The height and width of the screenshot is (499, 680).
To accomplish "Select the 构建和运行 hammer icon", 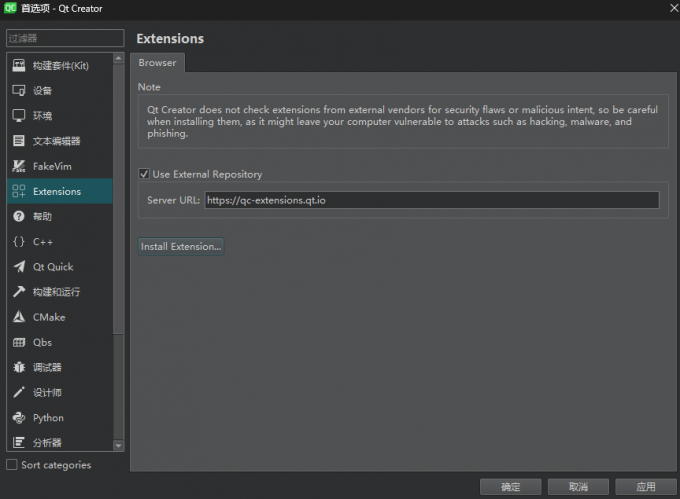I will point(18,292).
